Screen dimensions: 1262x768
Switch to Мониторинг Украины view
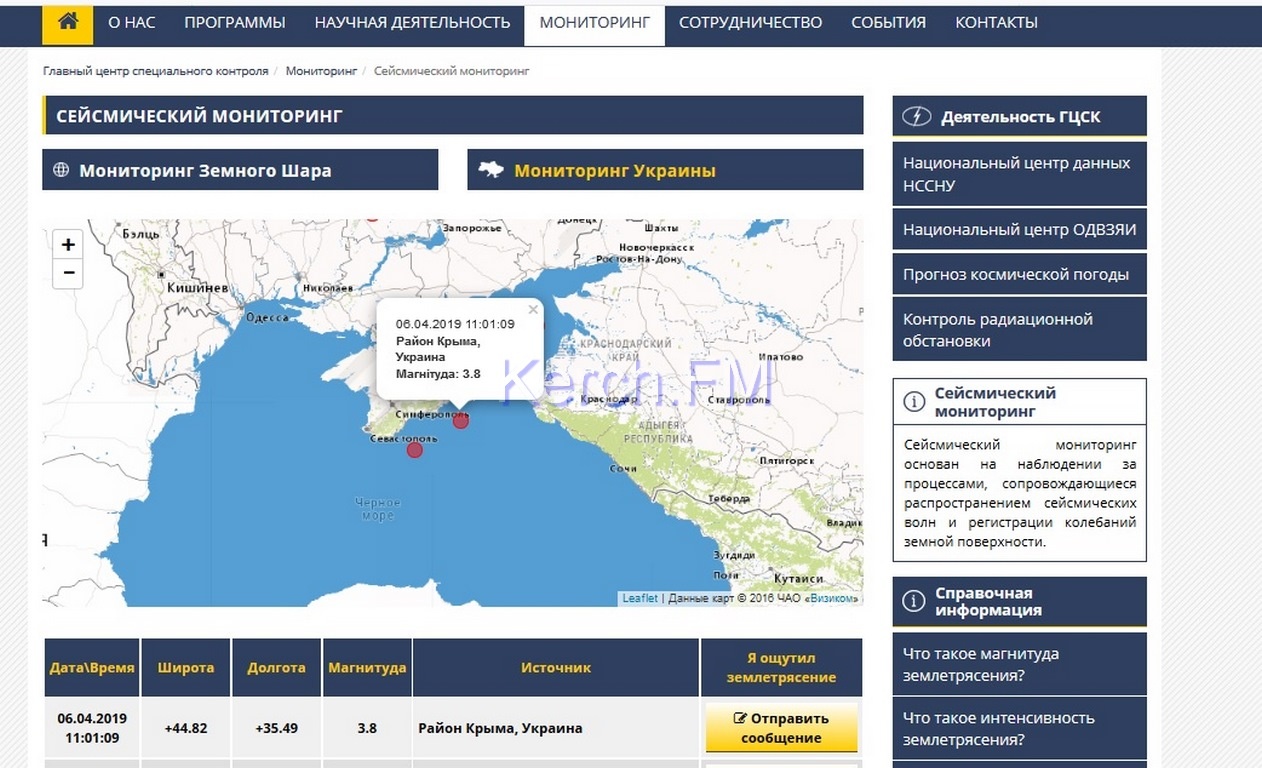[665, 170]
